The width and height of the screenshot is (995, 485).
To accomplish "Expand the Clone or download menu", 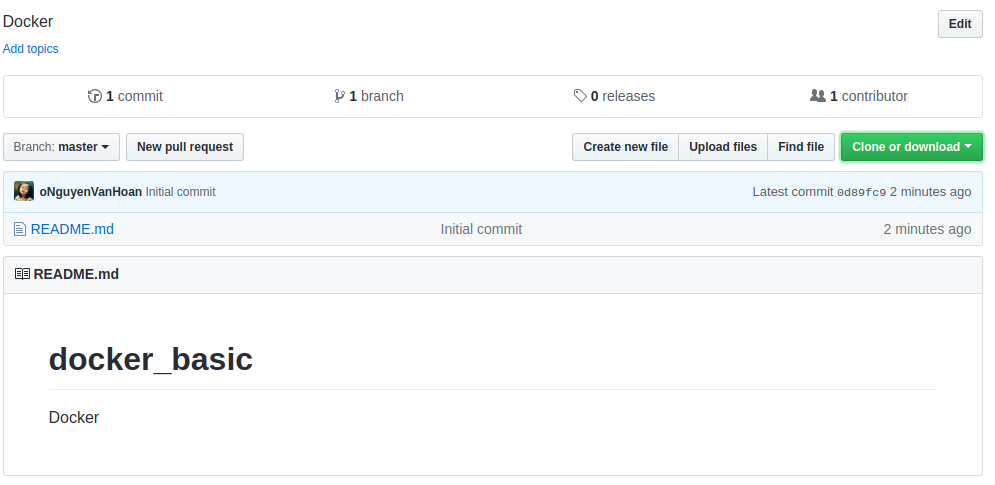I will 911,147.
